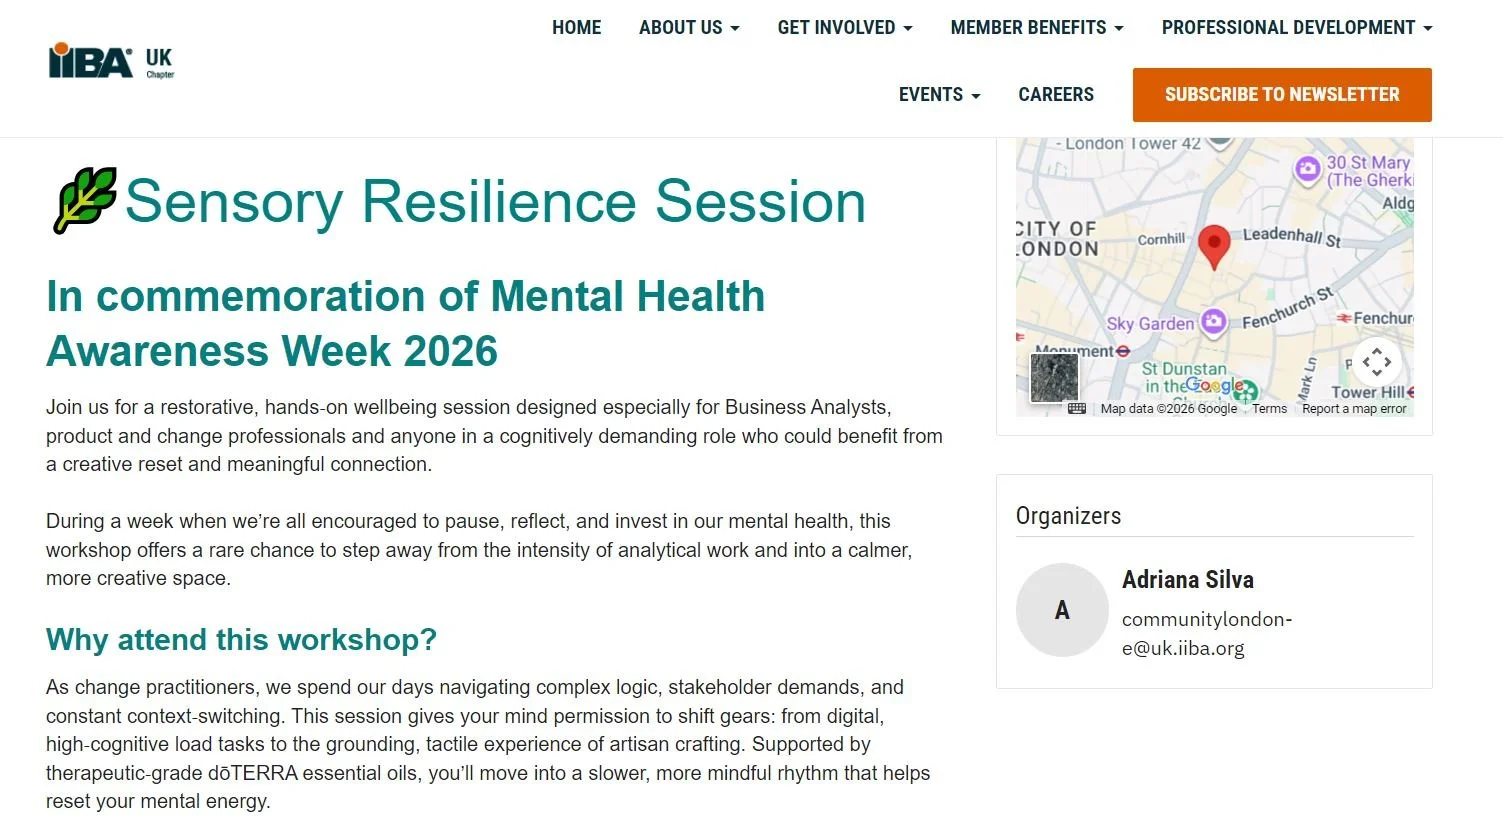Expand the Get Involved dropdown
Viewport: 1503px width, 830px height.
[845, 28]
